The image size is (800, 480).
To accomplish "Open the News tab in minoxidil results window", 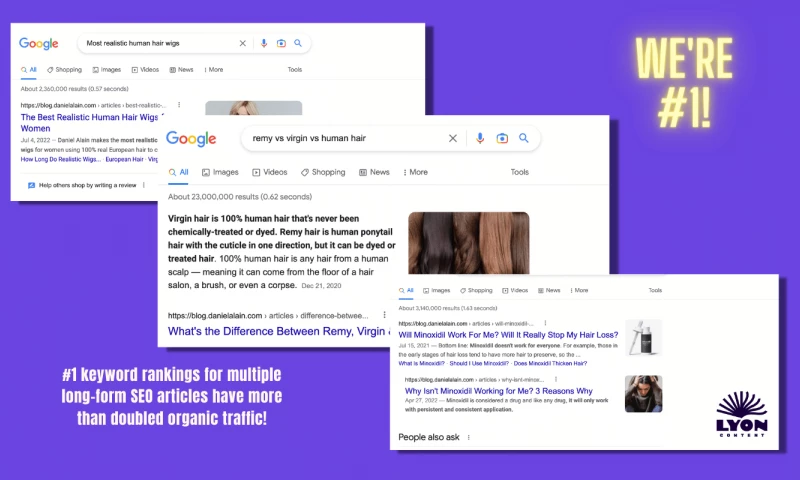I will click(549, 290).
